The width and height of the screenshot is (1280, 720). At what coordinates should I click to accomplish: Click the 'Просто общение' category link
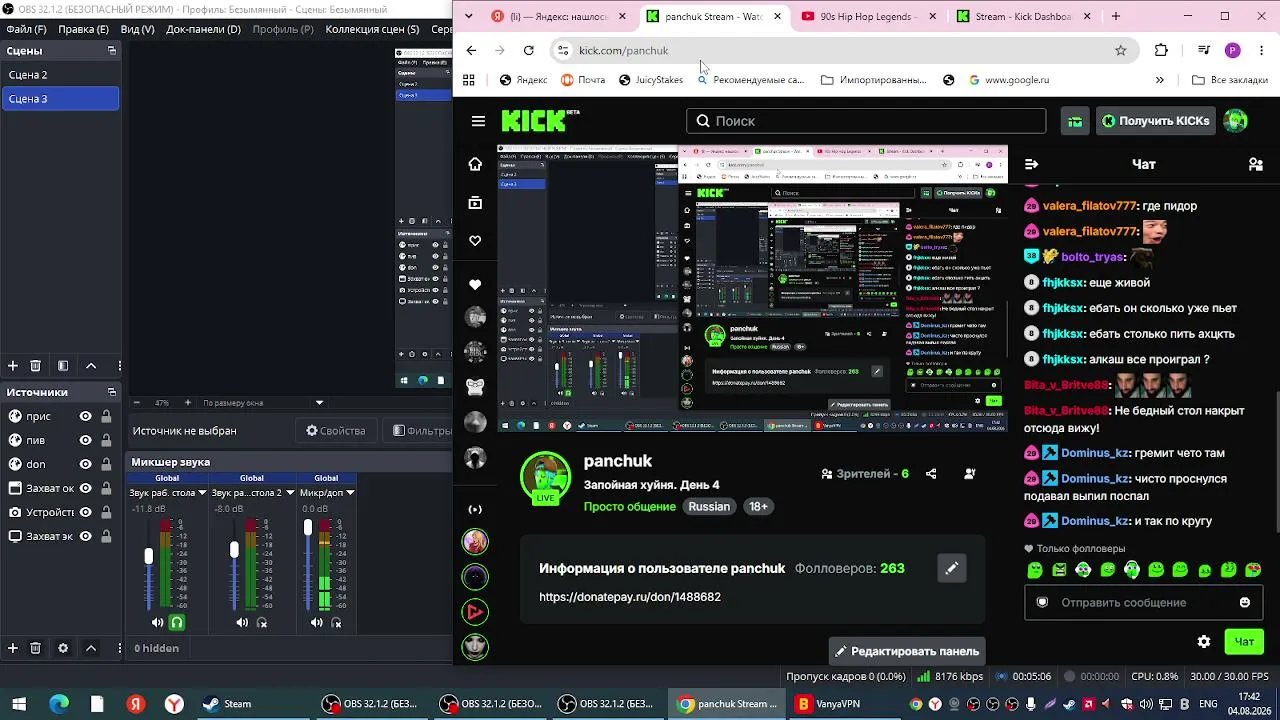tap(630, 506)
